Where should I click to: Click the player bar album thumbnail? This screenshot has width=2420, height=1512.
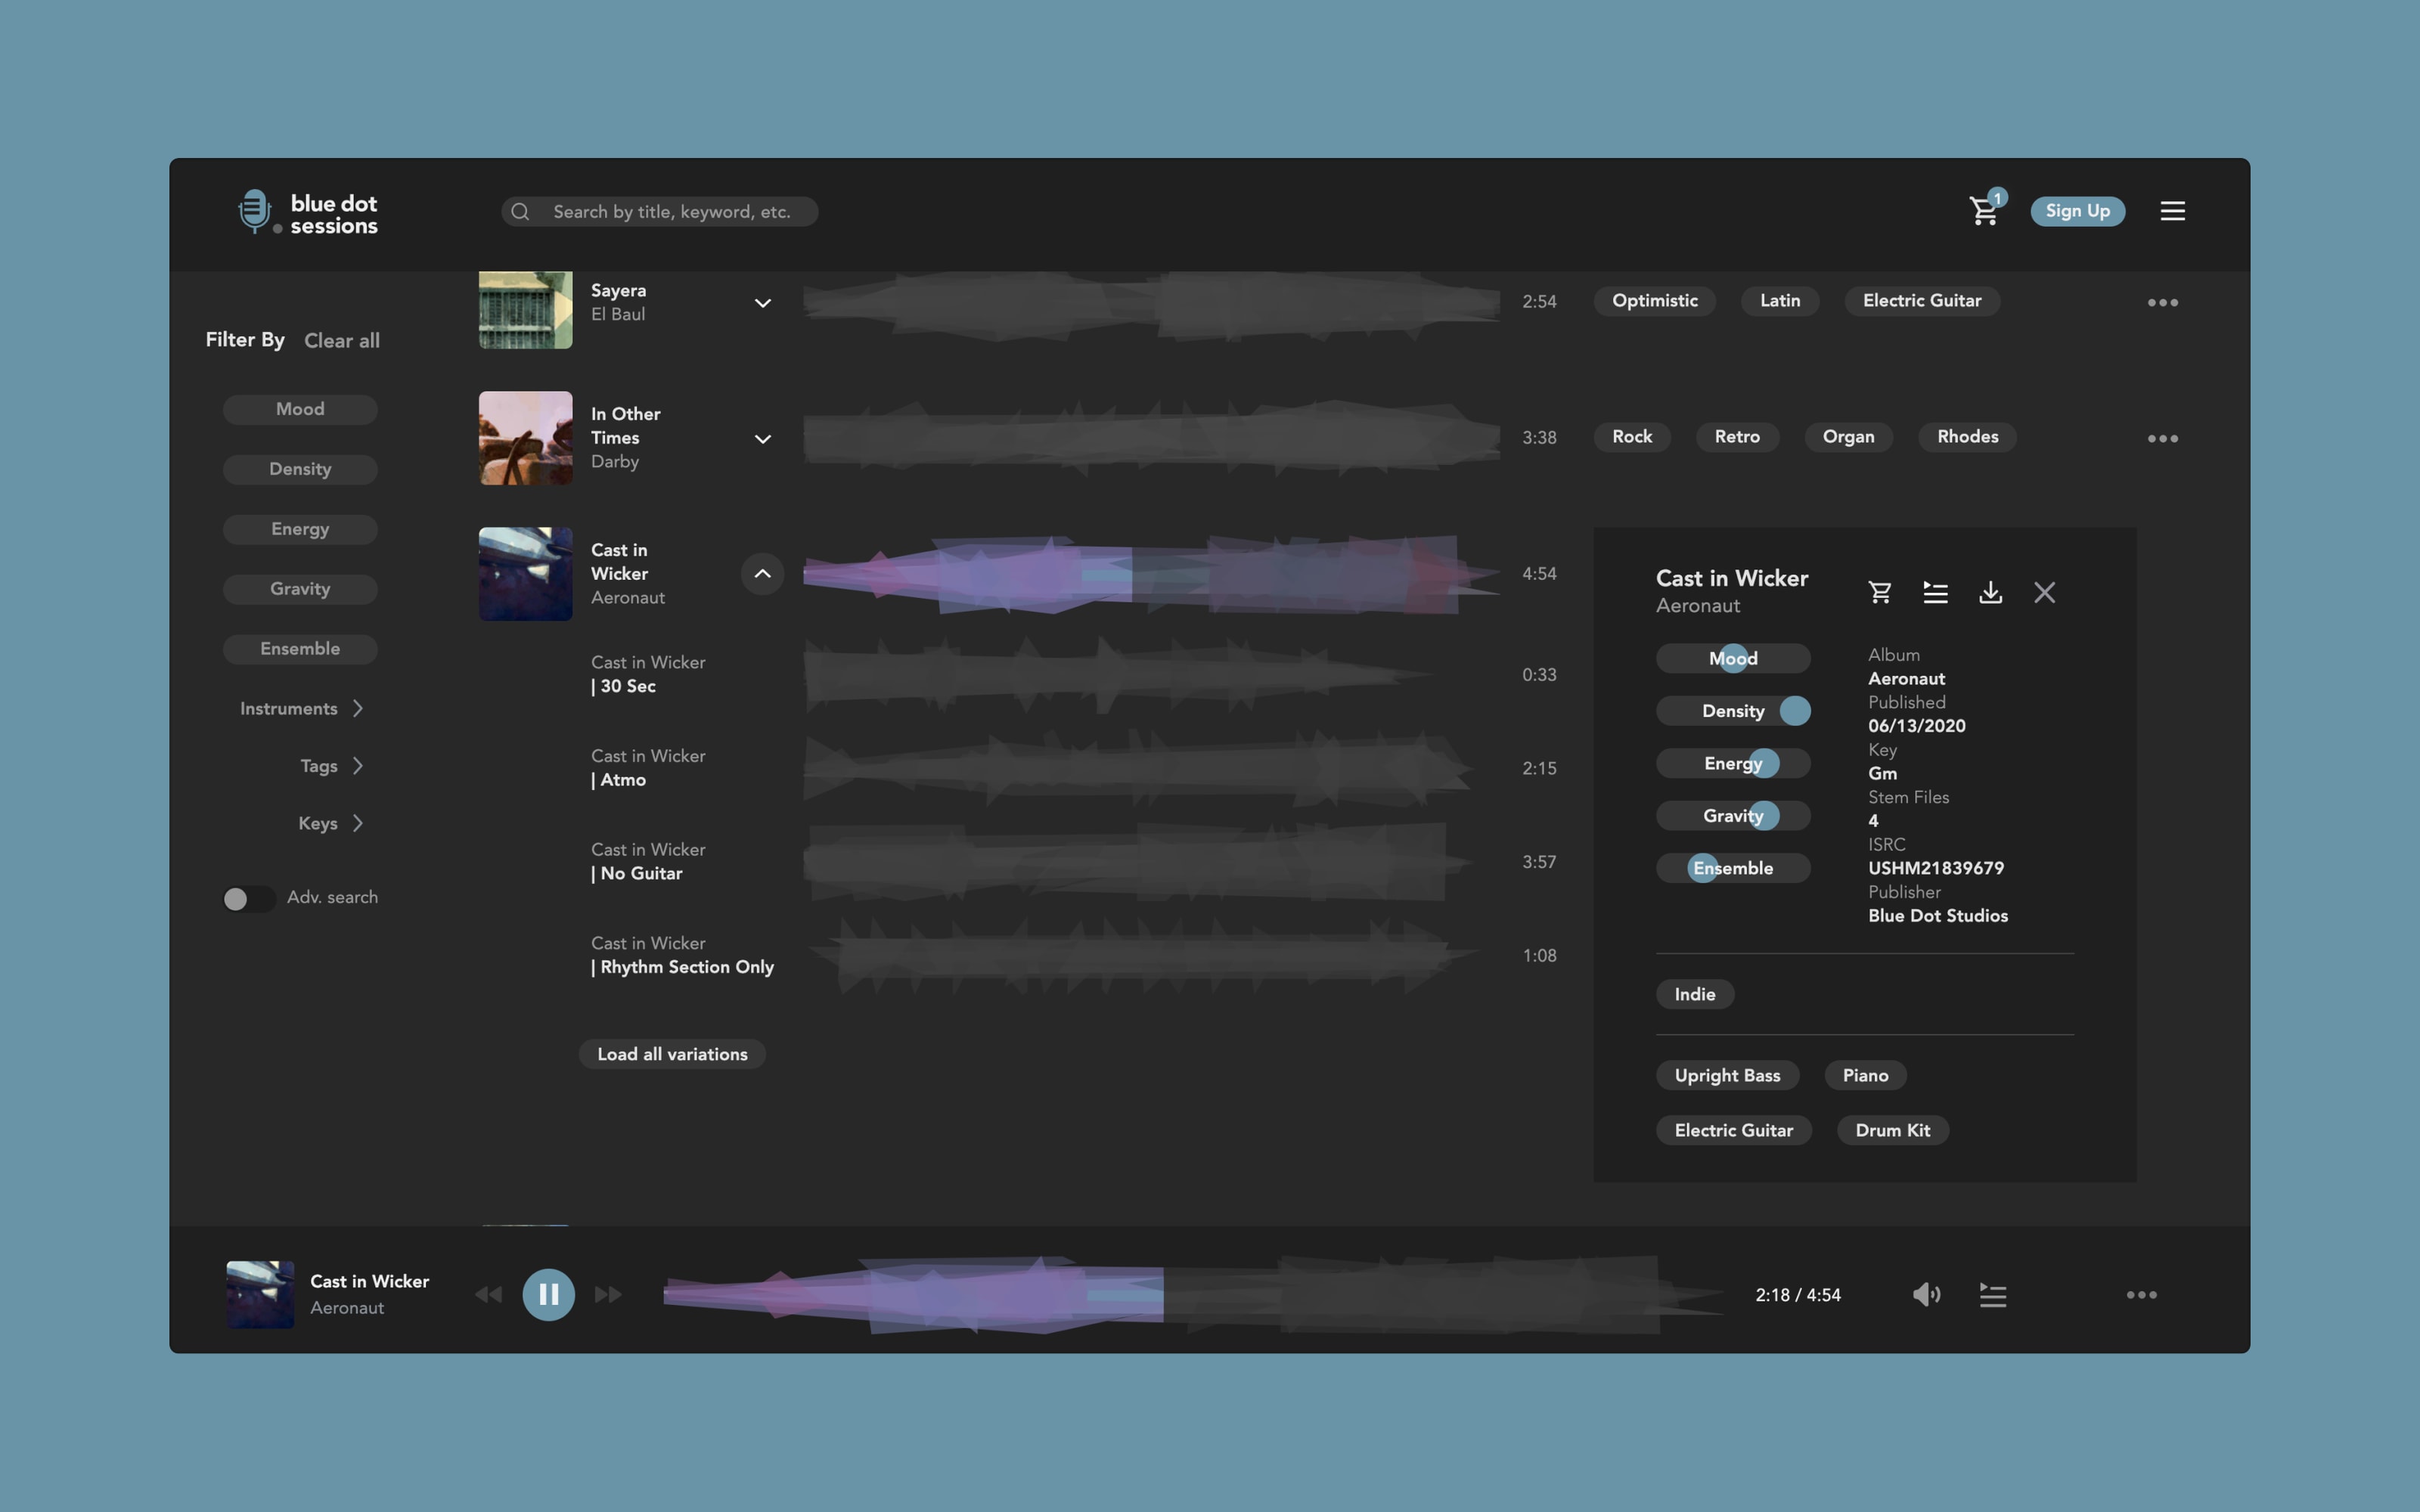click(260, 1294)
